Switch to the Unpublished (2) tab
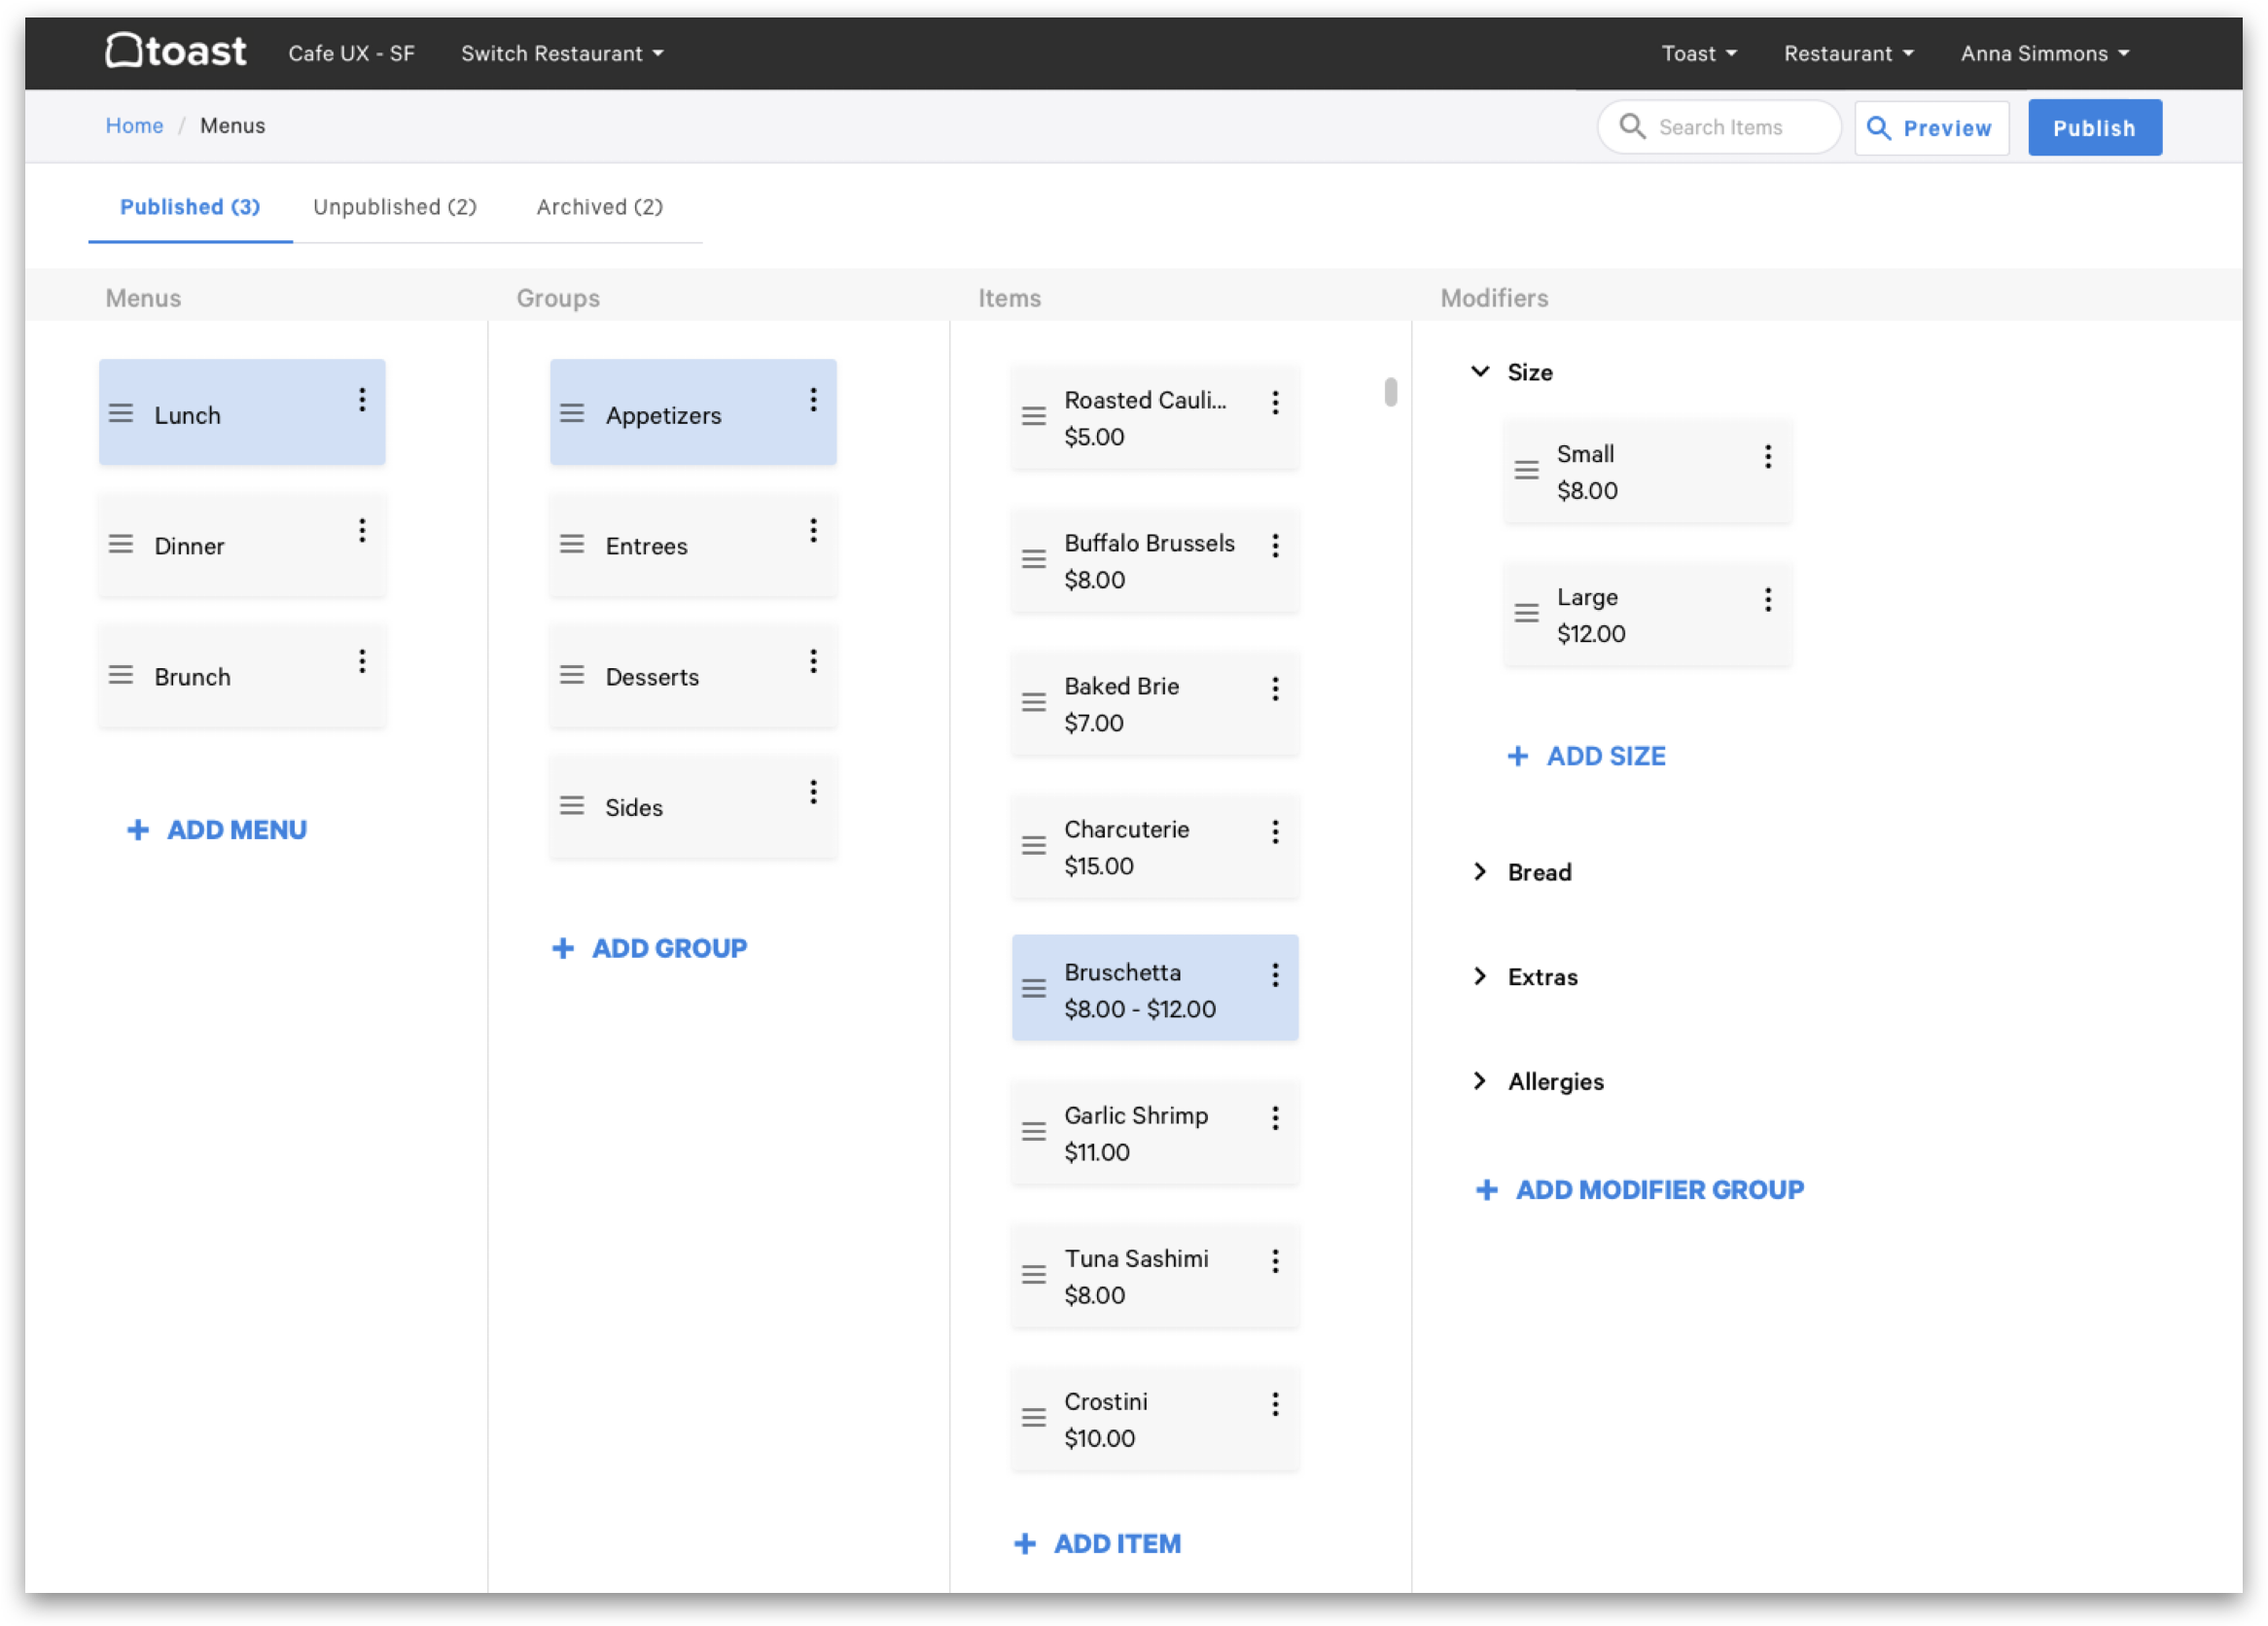This screenshot has height=1626, width=2268. coord(395,207)
